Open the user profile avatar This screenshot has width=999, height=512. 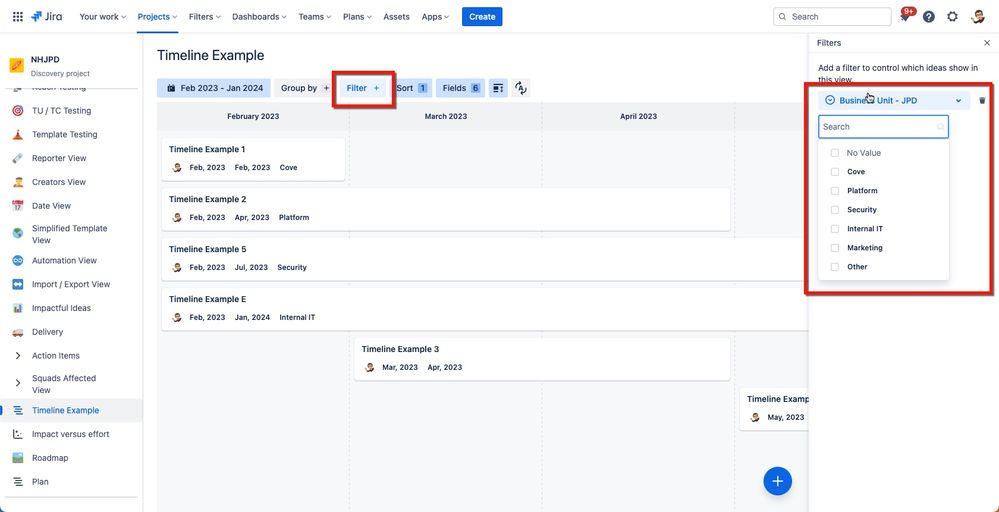point(978,17)
